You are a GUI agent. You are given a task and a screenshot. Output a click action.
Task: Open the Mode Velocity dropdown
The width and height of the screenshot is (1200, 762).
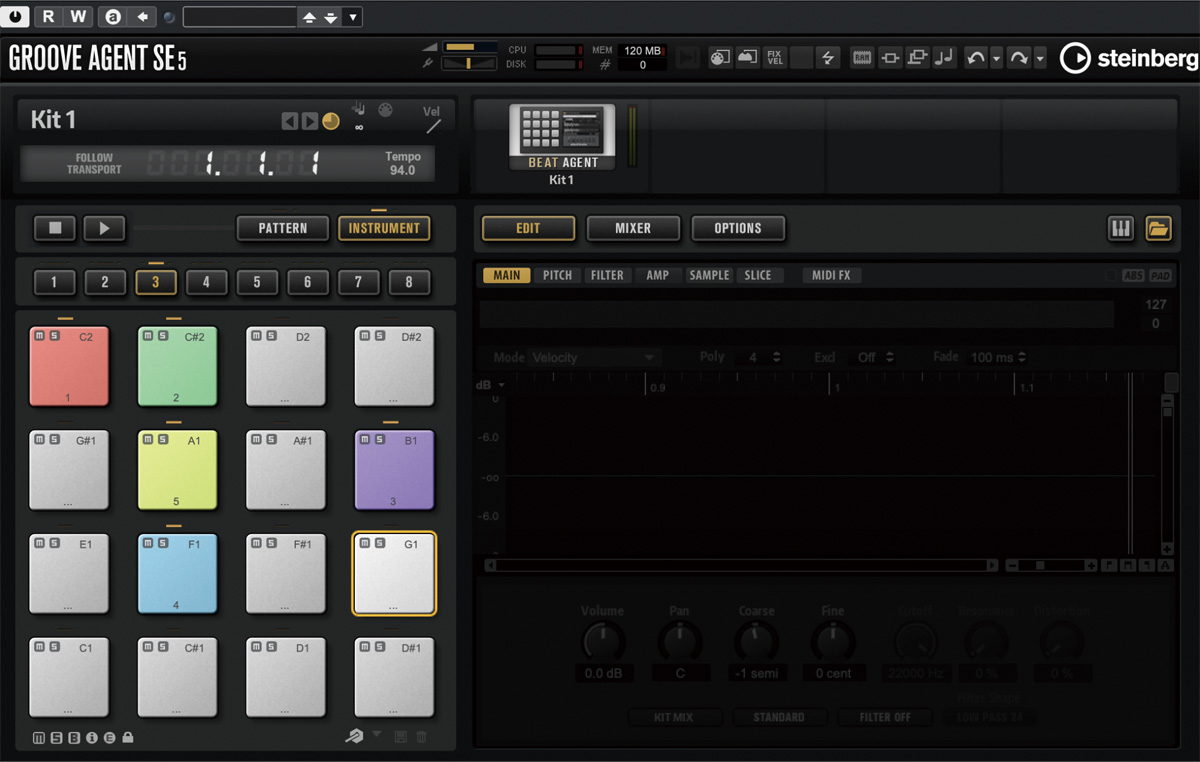594,357
